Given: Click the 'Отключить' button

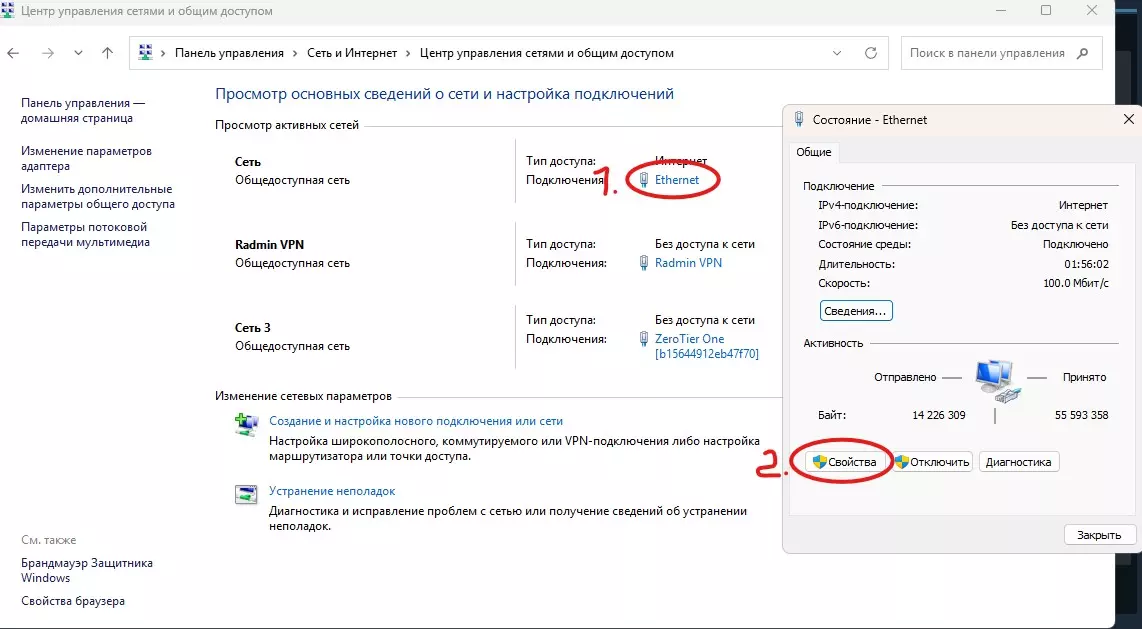Looking at the screenshot, I should coord(933,462).
